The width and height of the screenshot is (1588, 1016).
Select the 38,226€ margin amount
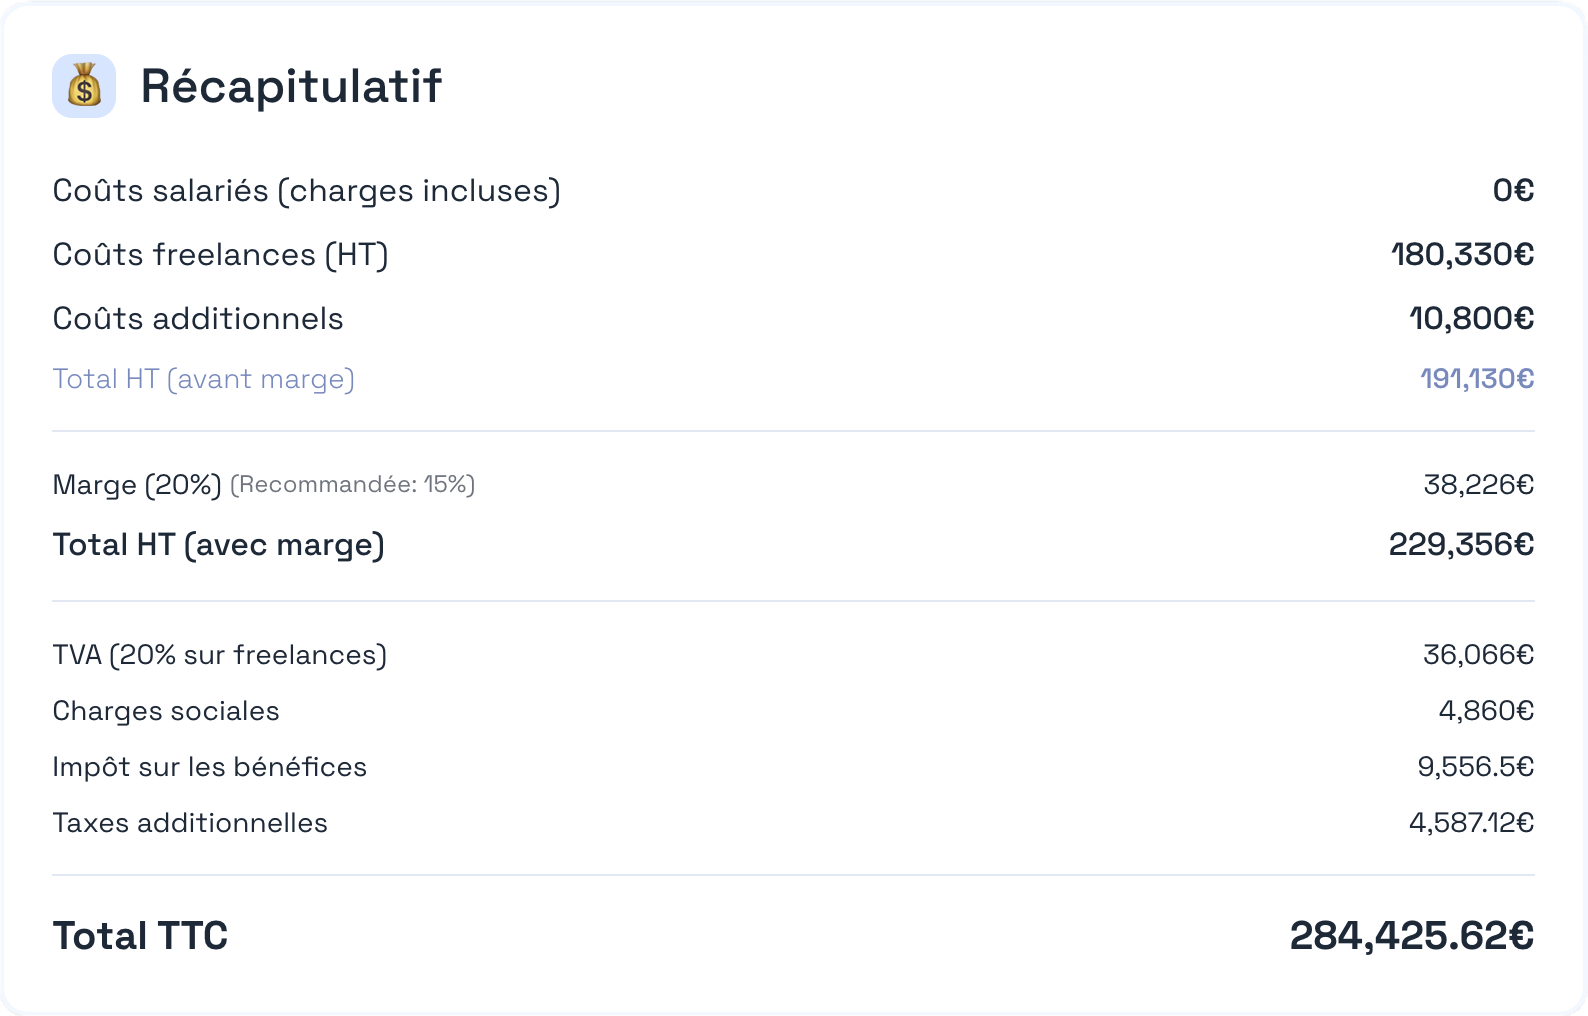tap(1479, 485)
